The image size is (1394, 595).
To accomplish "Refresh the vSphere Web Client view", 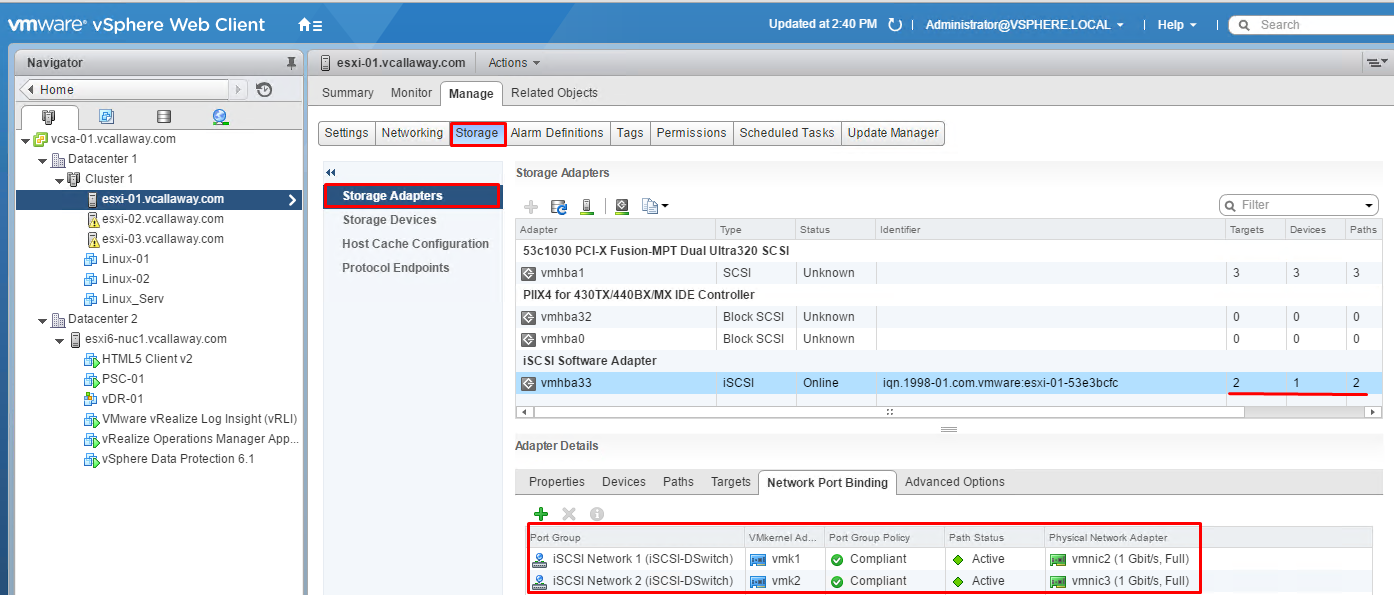I will pyautogui.click(x=895, y=25).
